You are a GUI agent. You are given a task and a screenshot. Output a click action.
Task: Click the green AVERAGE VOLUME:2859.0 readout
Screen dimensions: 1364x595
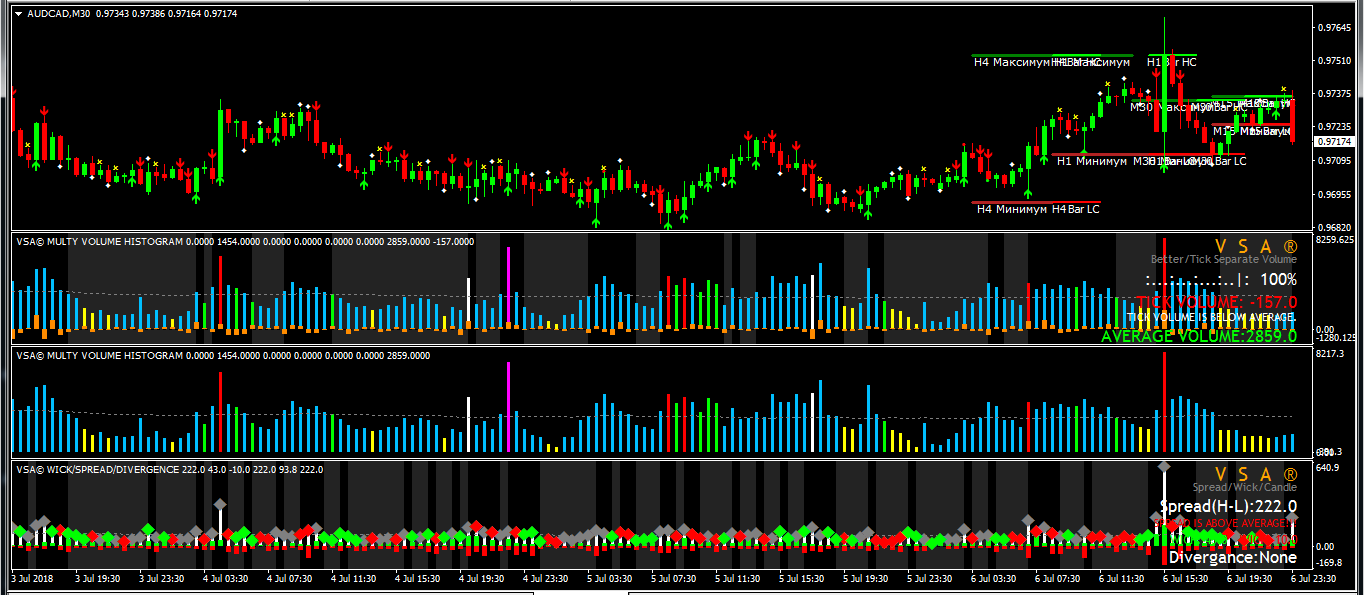click(x=1199, y=336)
